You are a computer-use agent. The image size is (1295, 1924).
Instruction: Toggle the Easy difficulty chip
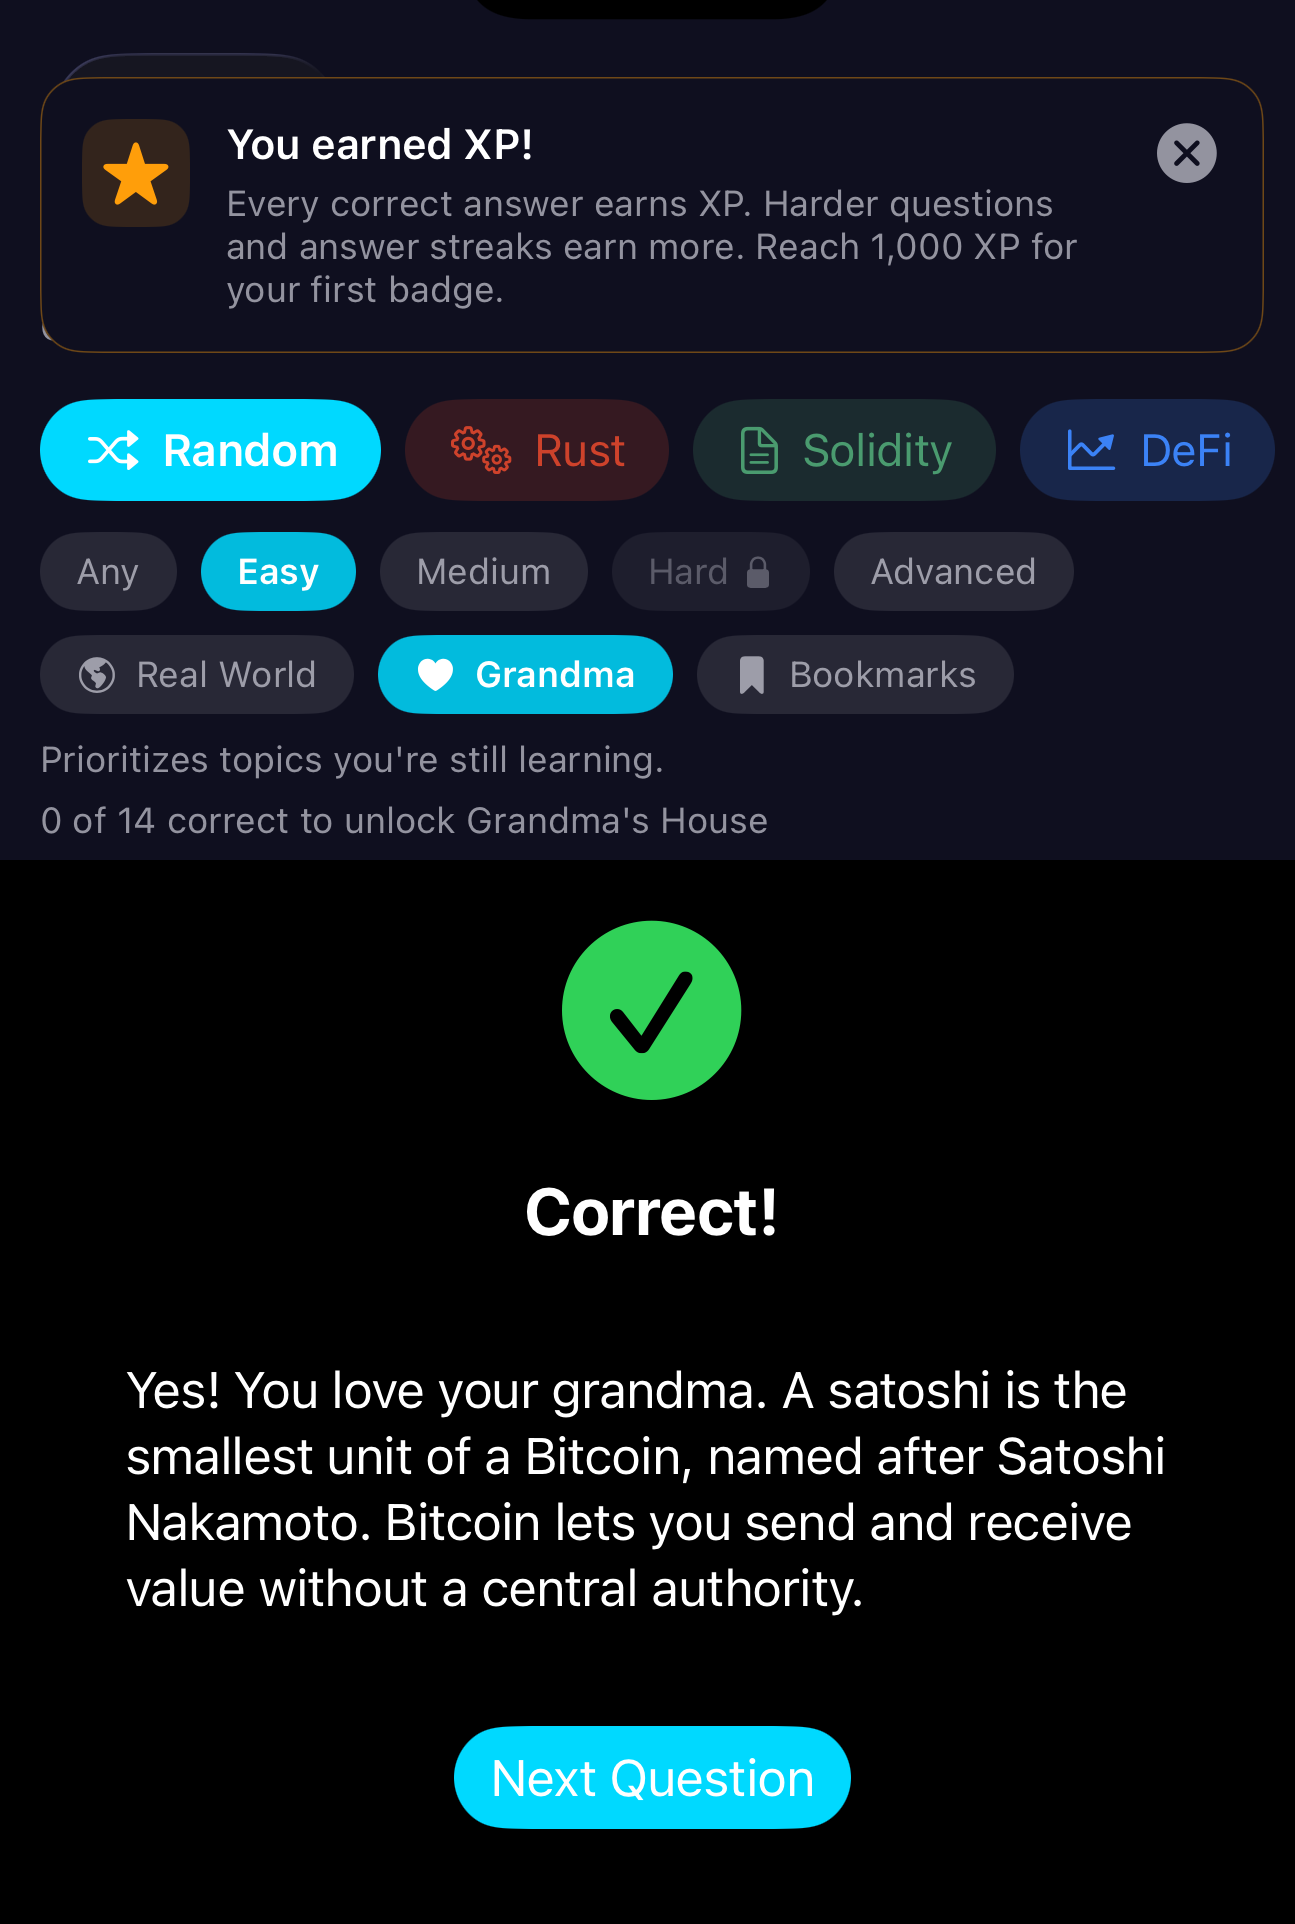[x=278, y=572]
